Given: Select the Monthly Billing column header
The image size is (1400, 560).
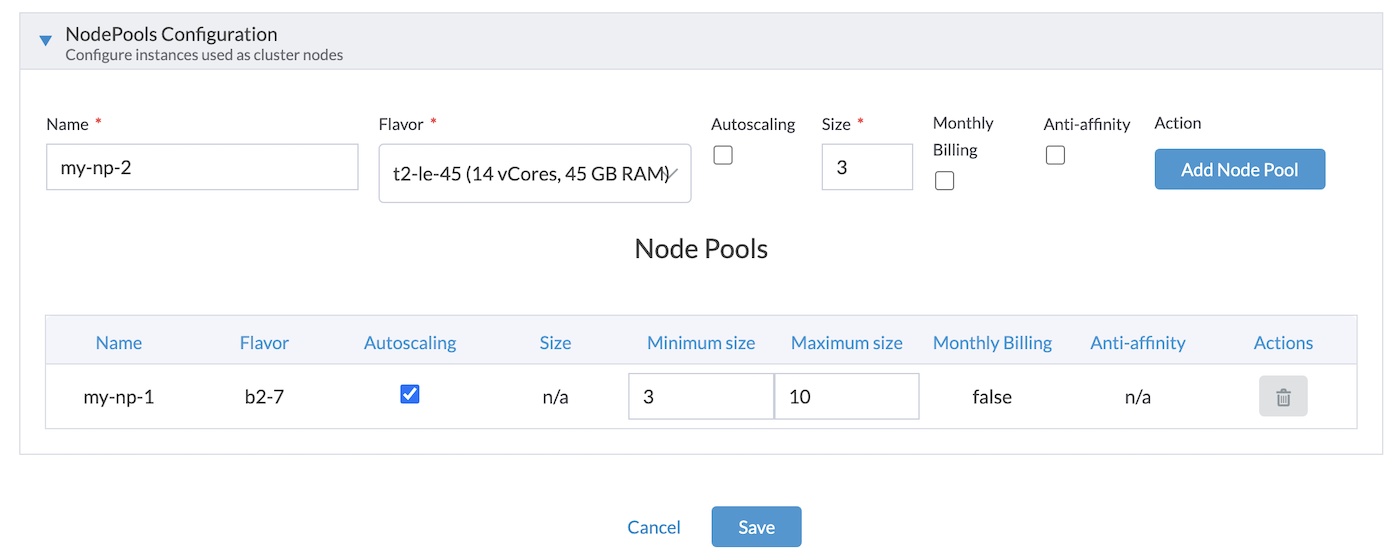Looking at the screenshot, I should tap(992, 343).
